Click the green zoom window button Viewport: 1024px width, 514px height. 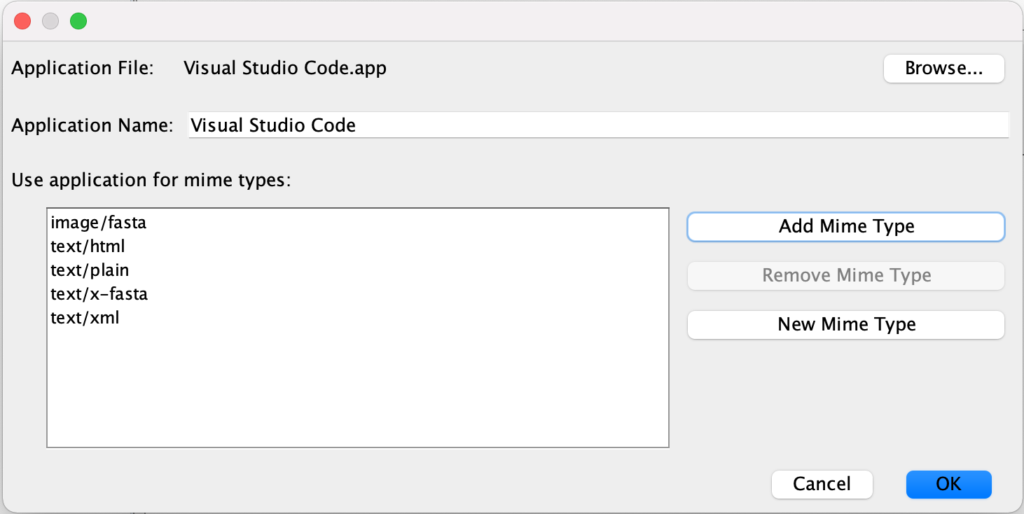coord(78,21)
